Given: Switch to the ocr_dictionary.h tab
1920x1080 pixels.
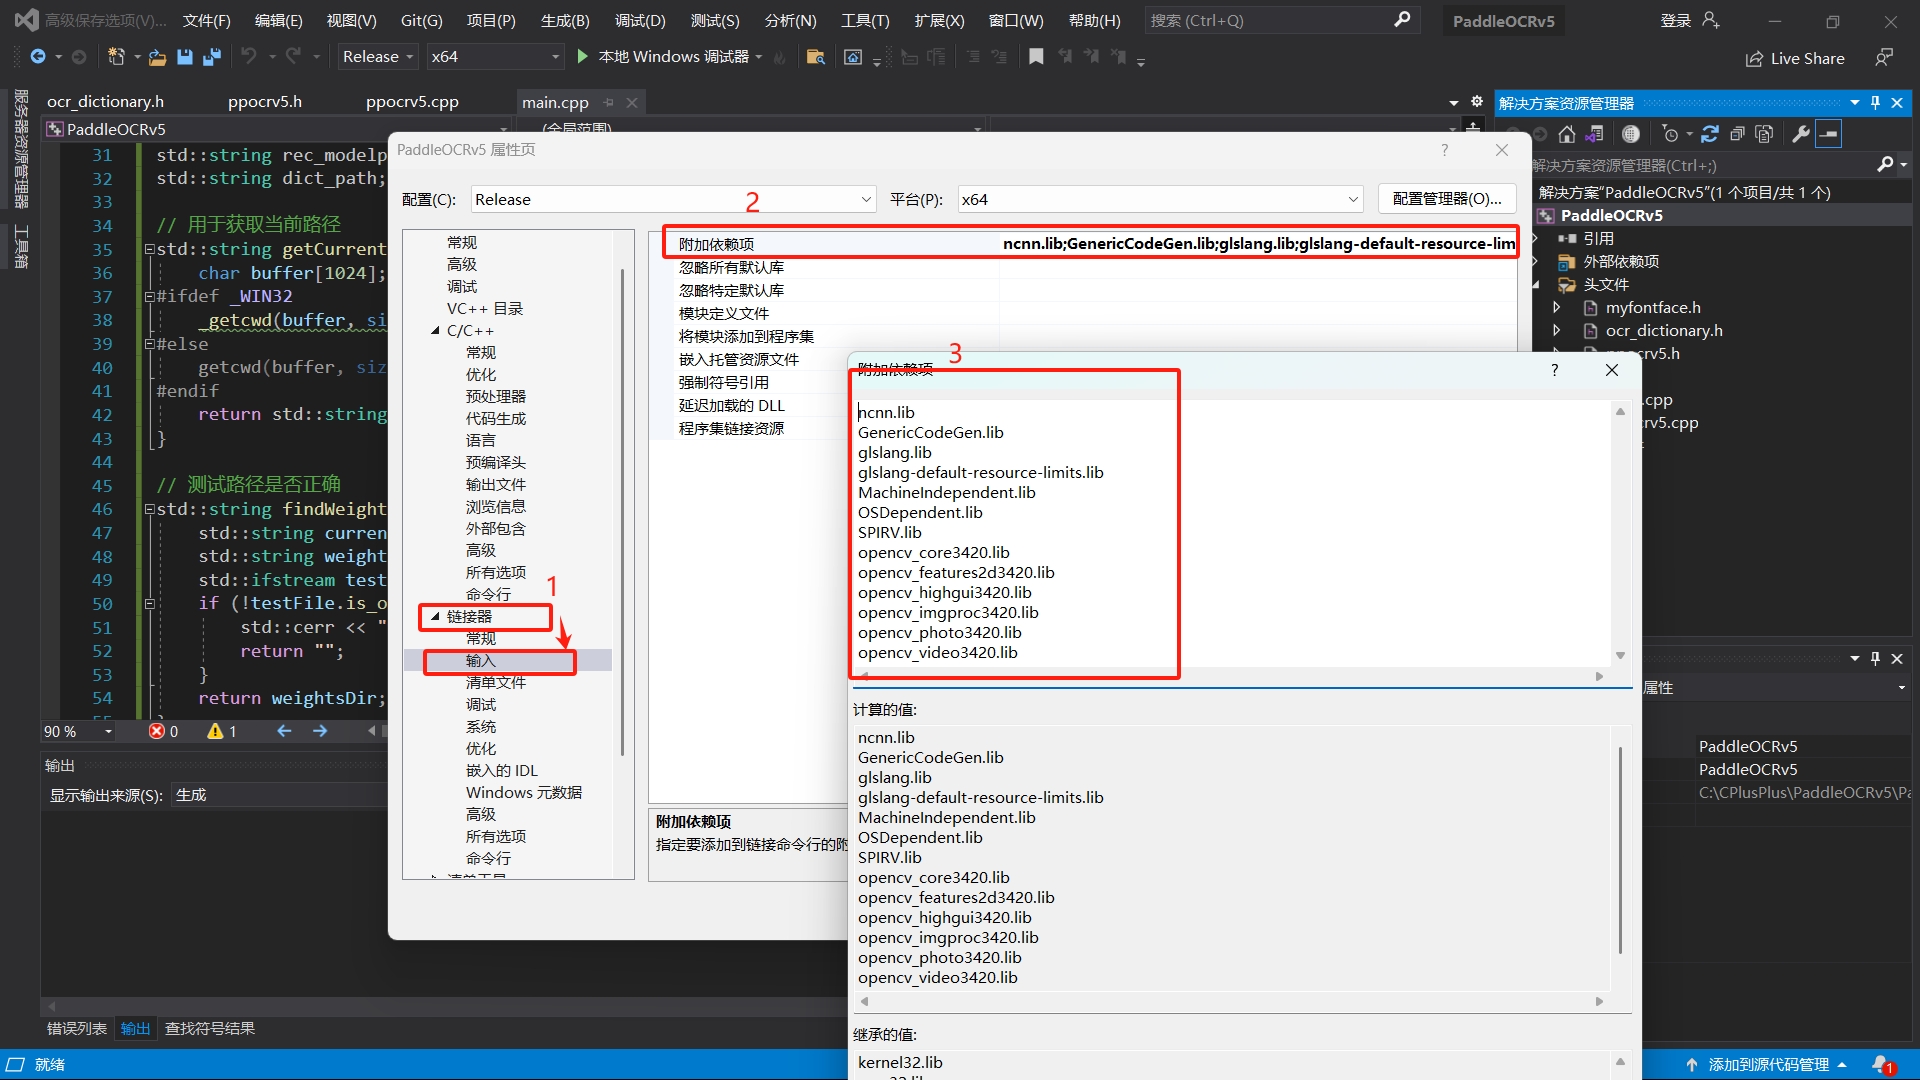Looking at the screenshot, I should click(x=105, y=102).
